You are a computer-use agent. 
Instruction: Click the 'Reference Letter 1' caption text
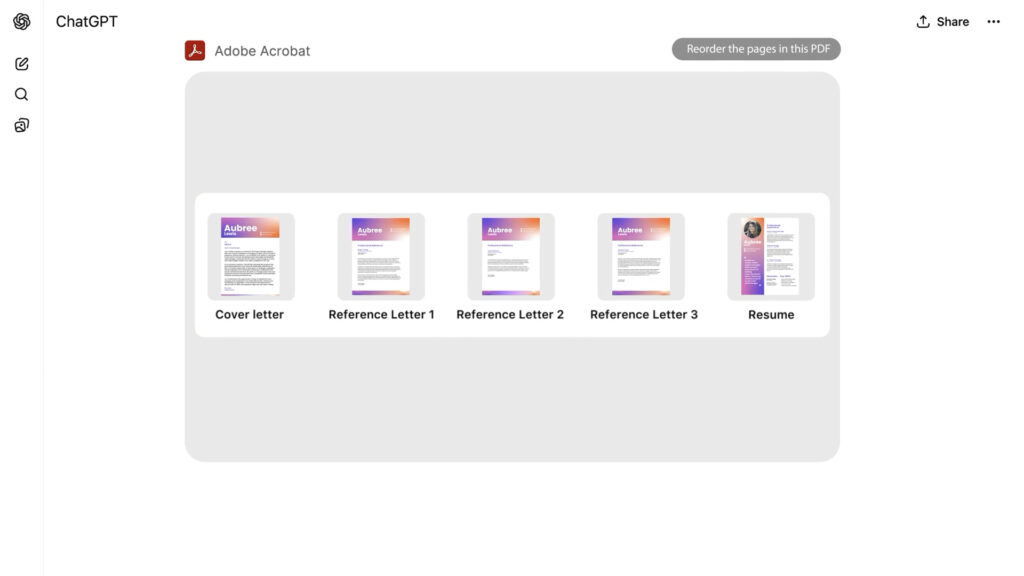(x=381, y=315)
